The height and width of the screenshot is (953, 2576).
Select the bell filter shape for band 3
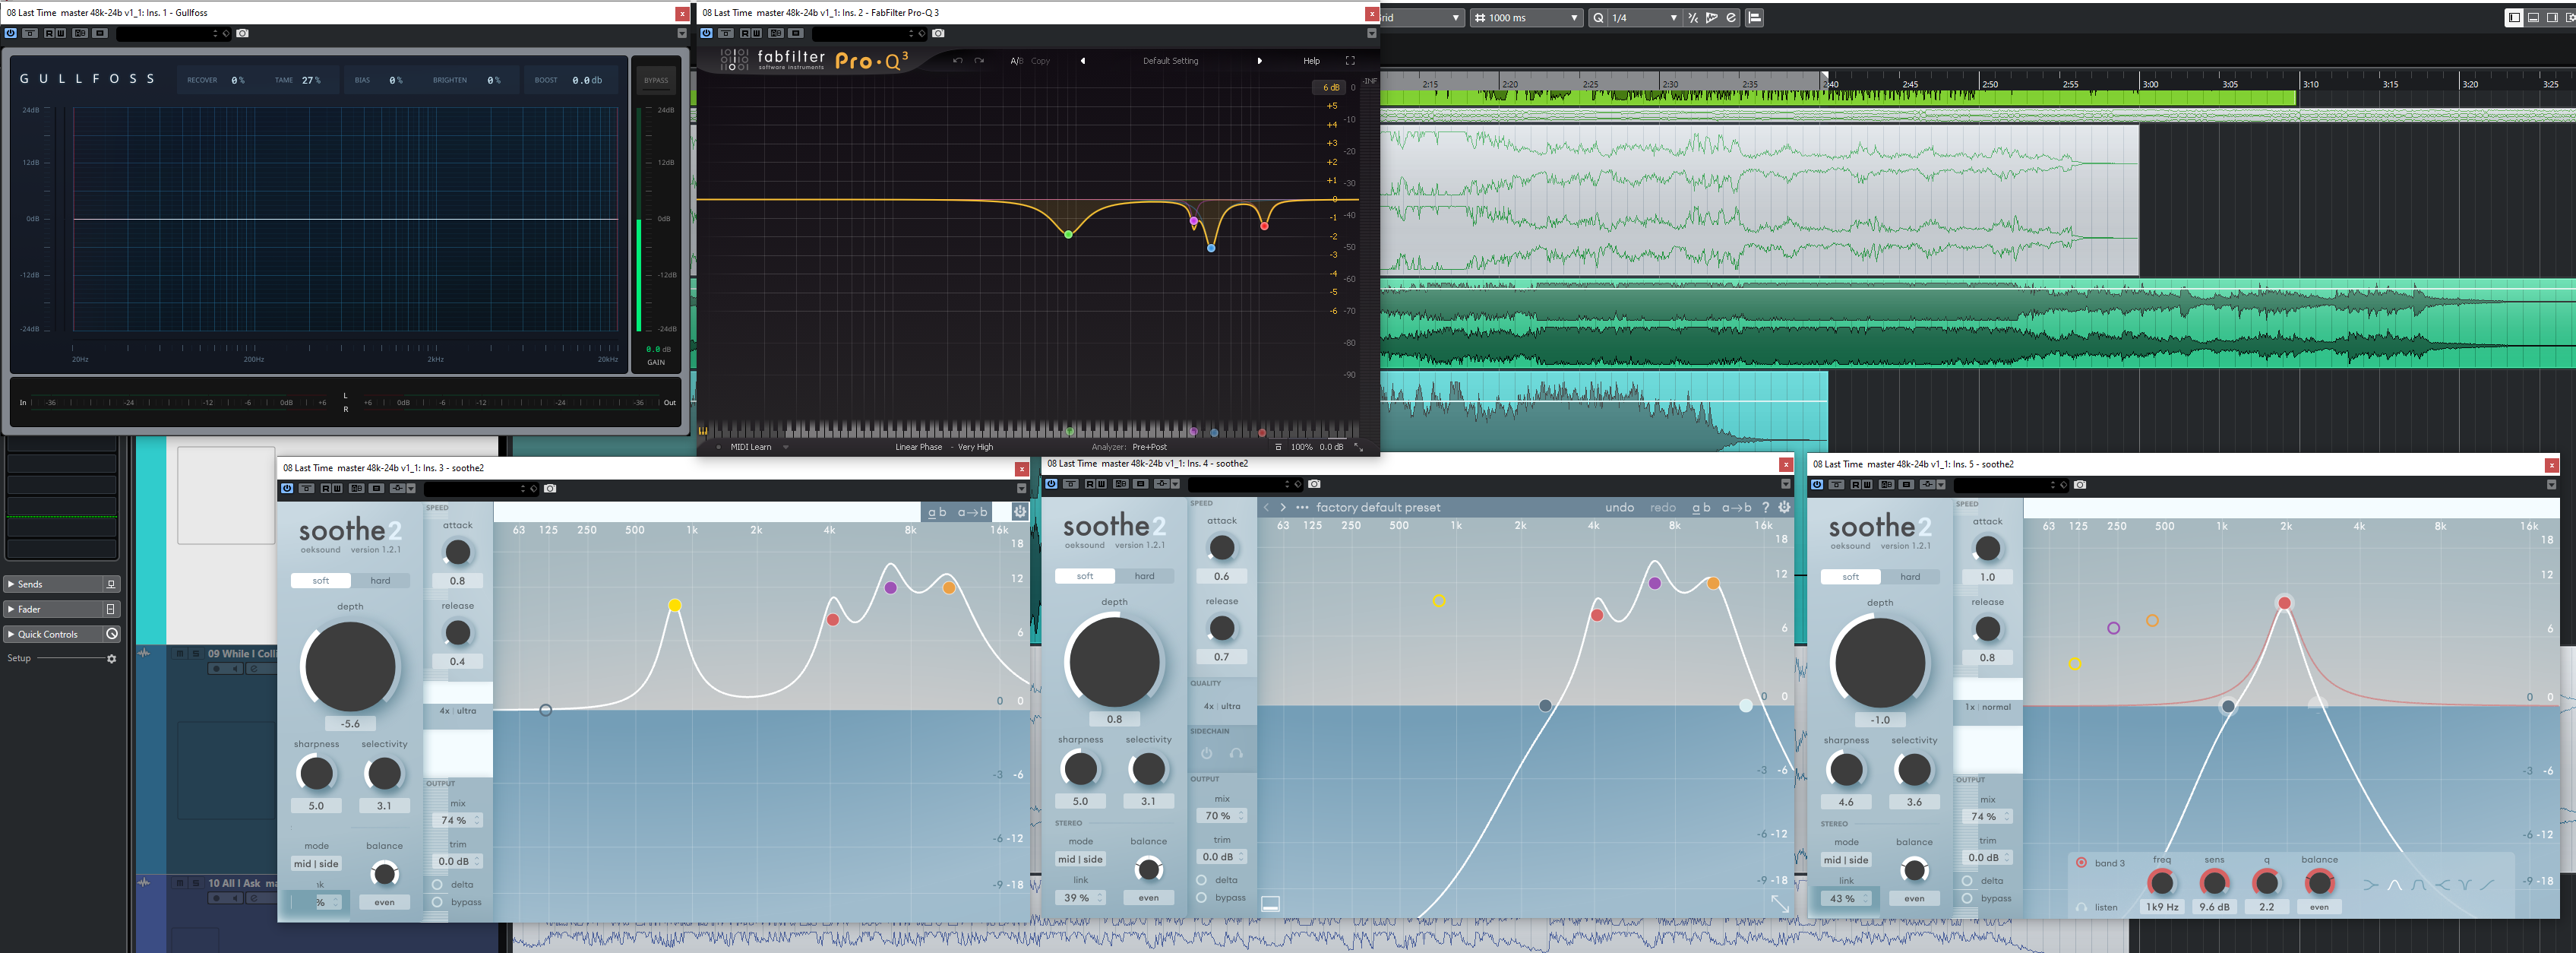pyautogui.click(x=2394, y=885)
